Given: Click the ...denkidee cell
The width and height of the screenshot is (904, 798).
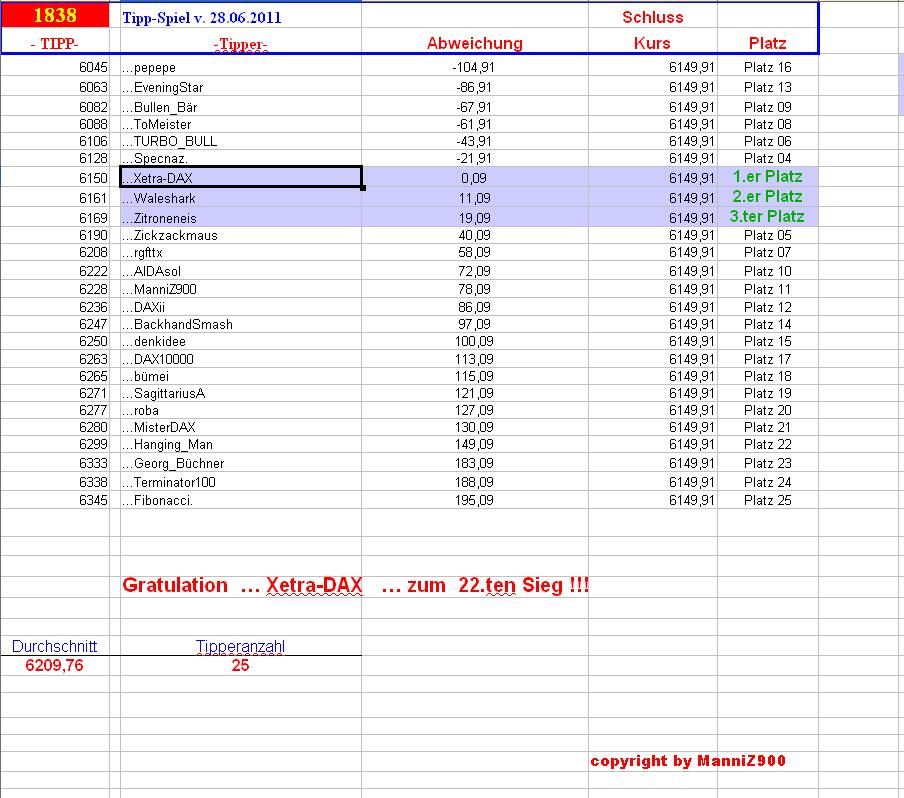Looking at the screenshot, I should [240, 341].
